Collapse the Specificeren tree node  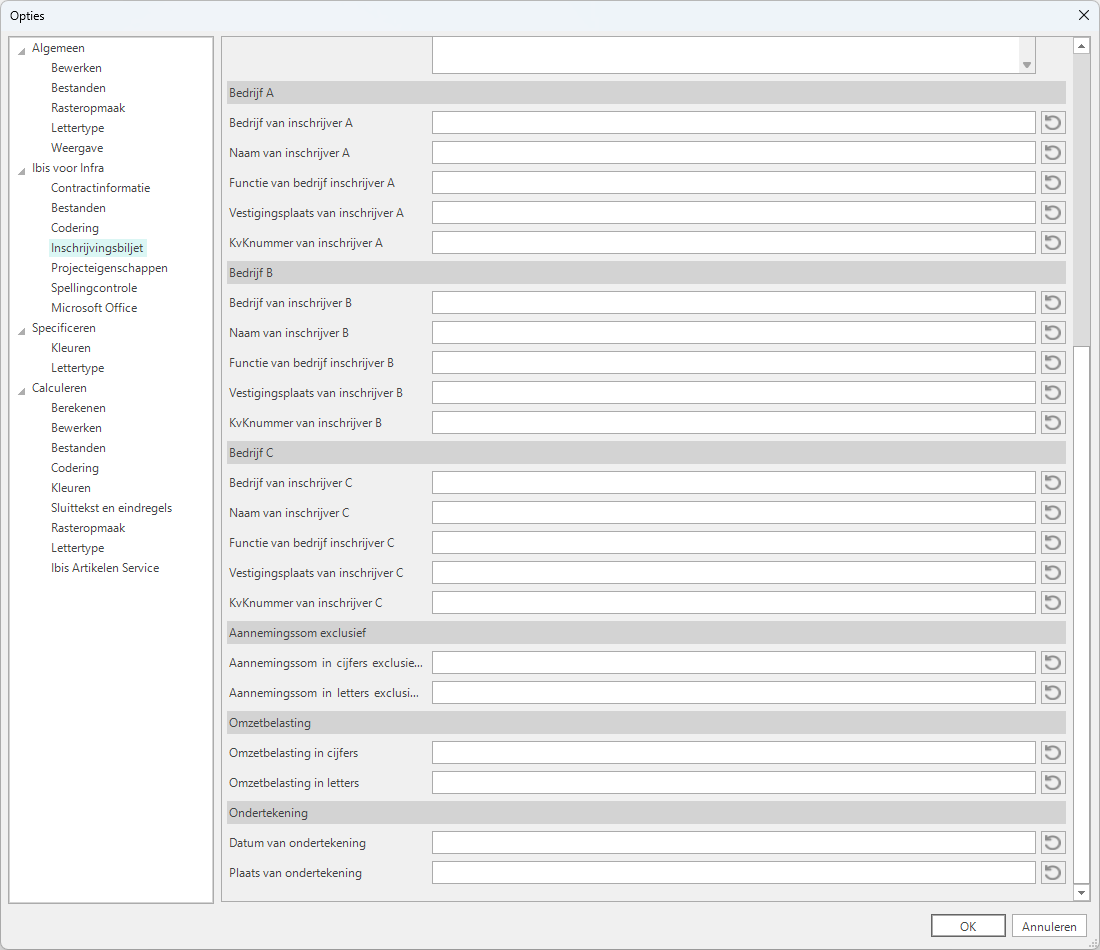coord(22,330)
